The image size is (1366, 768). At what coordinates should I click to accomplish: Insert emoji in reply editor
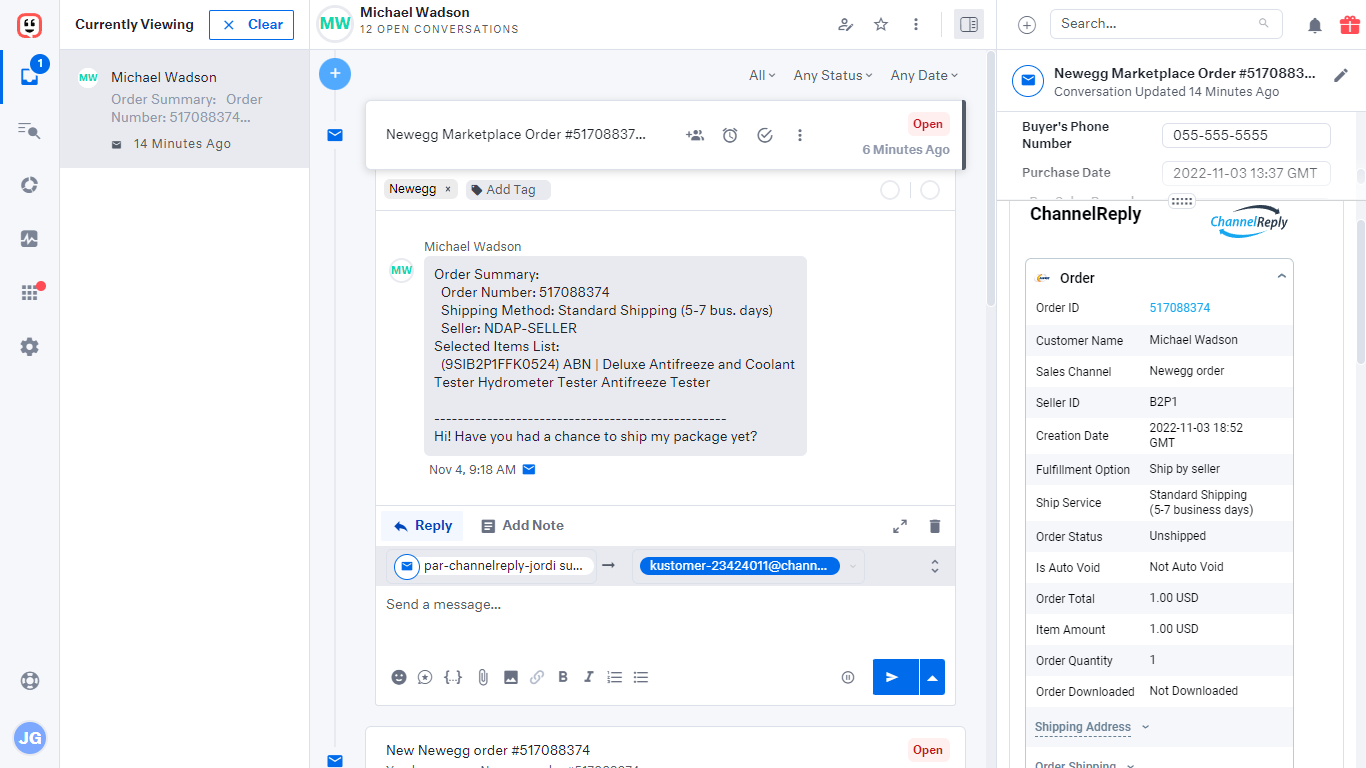point(399,677)
